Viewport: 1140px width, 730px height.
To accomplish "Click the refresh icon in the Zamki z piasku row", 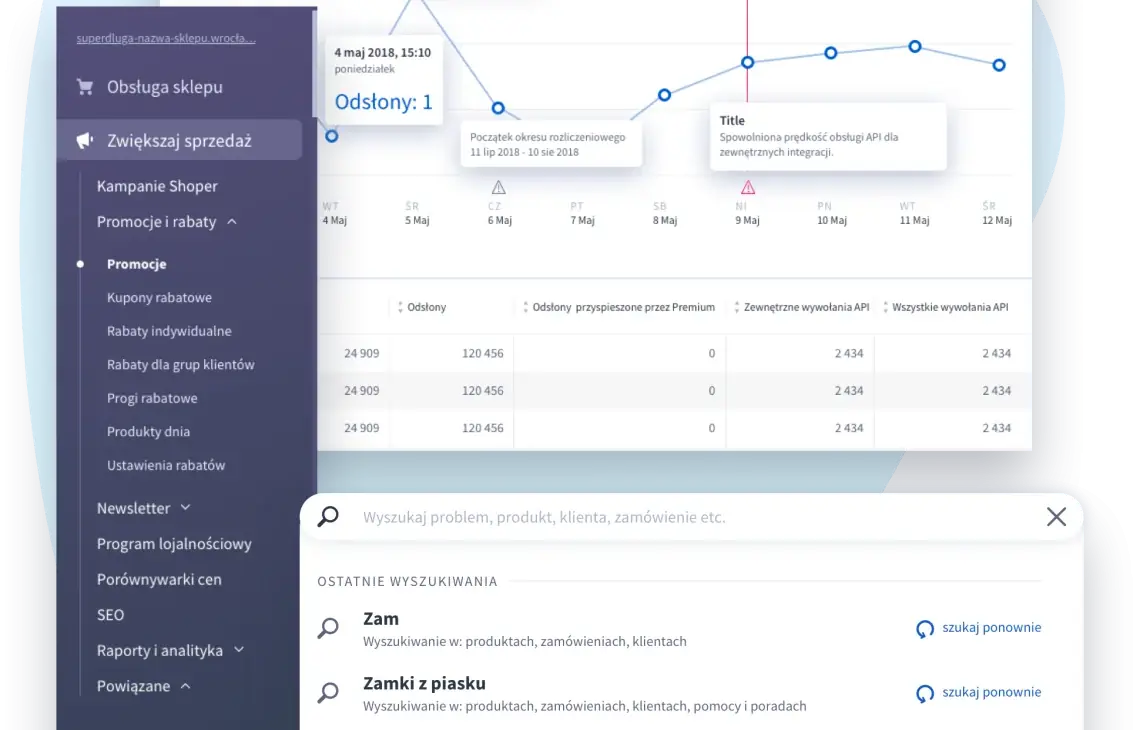I will click(924, 694).
